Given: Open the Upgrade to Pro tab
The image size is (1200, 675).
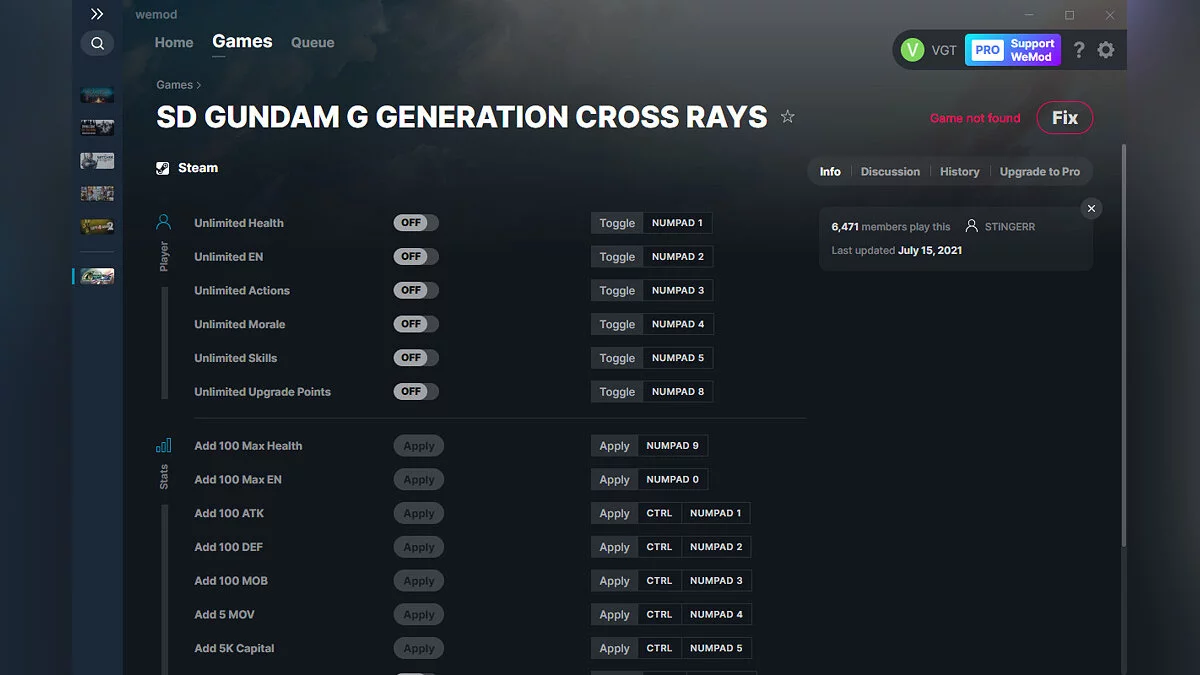Looking at the screenshot, I should (1040, 171).
